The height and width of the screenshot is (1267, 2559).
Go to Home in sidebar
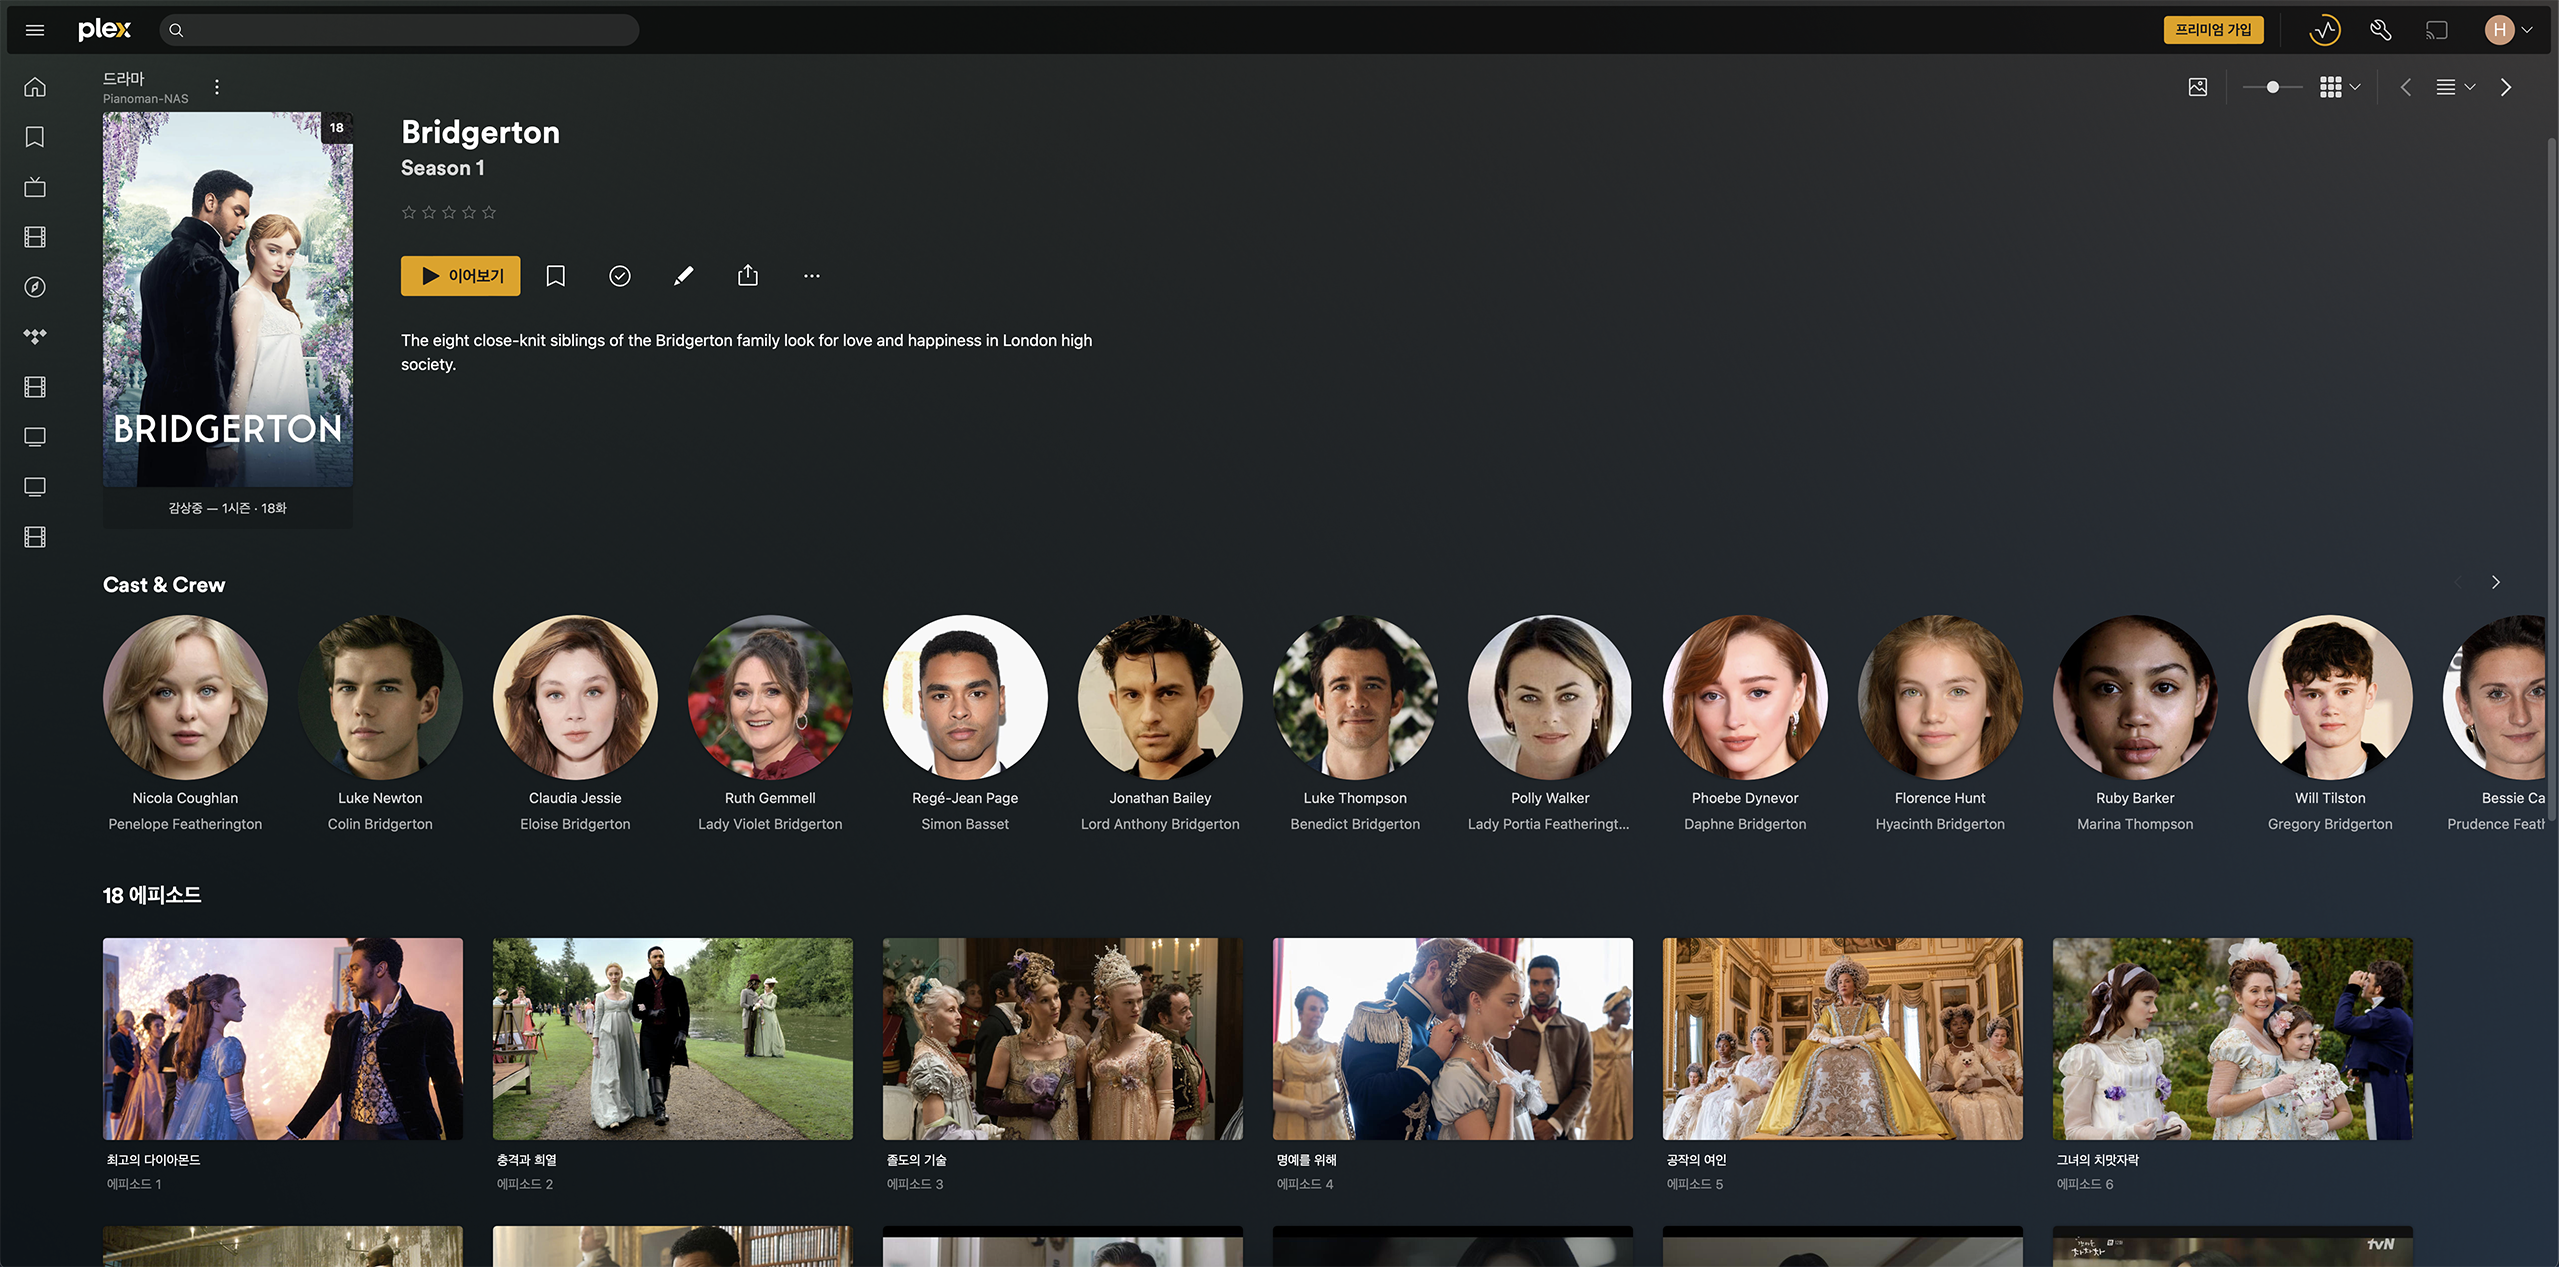pos(35,87)
